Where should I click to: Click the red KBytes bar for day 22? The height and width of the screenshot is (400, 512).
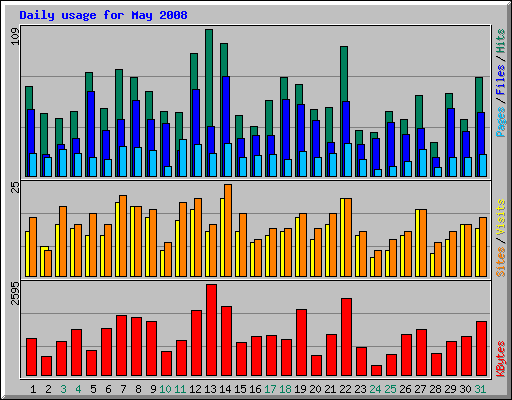346,337
